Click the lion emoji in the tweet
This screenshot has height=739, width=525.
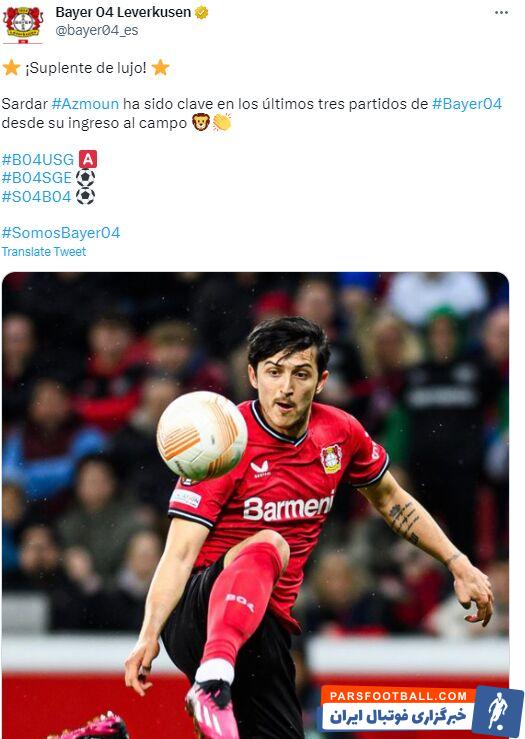[x=201, y=123]
